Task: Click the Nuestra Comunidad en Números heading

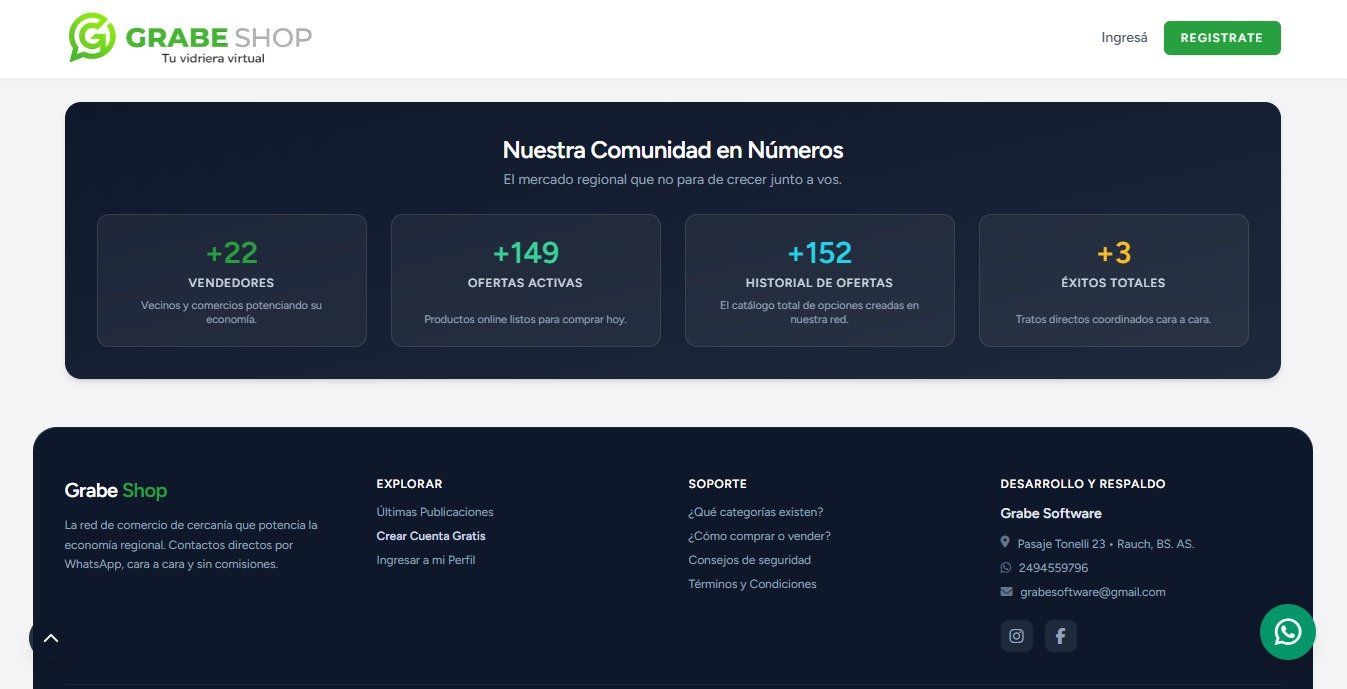Action: (x=673, y=150)
